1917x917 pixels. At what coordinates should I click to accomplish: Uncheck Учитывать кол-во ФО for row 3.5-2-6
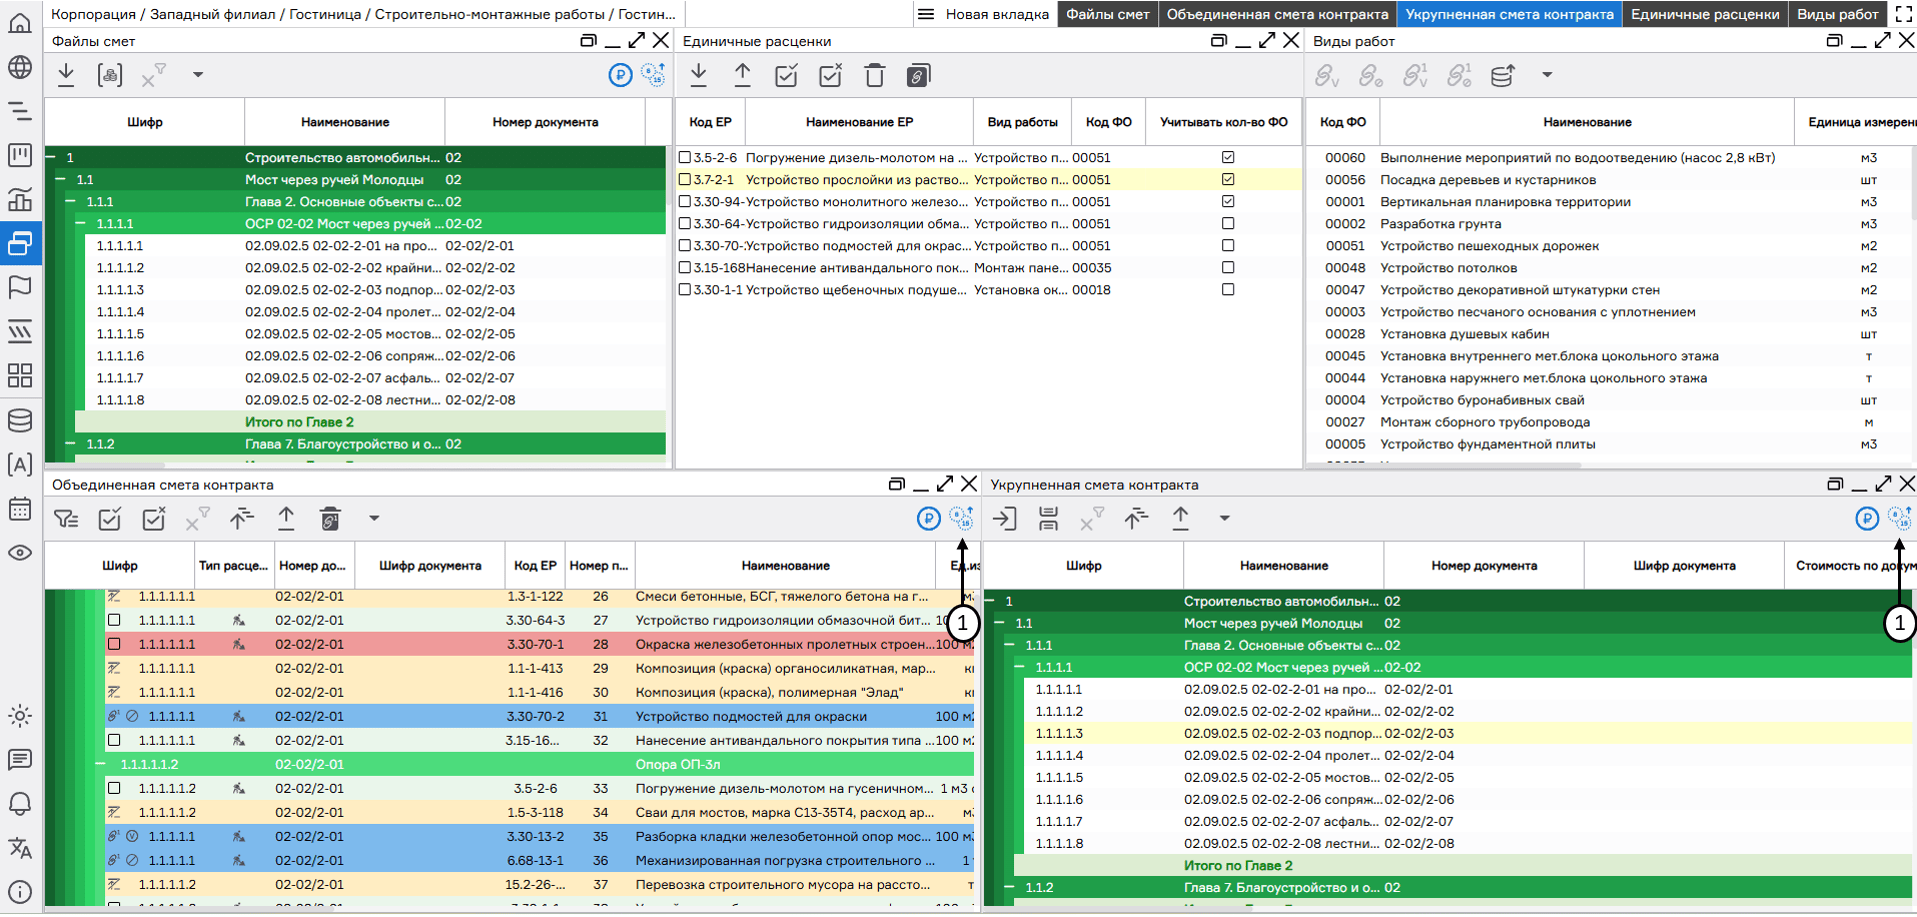[1228, 158]
